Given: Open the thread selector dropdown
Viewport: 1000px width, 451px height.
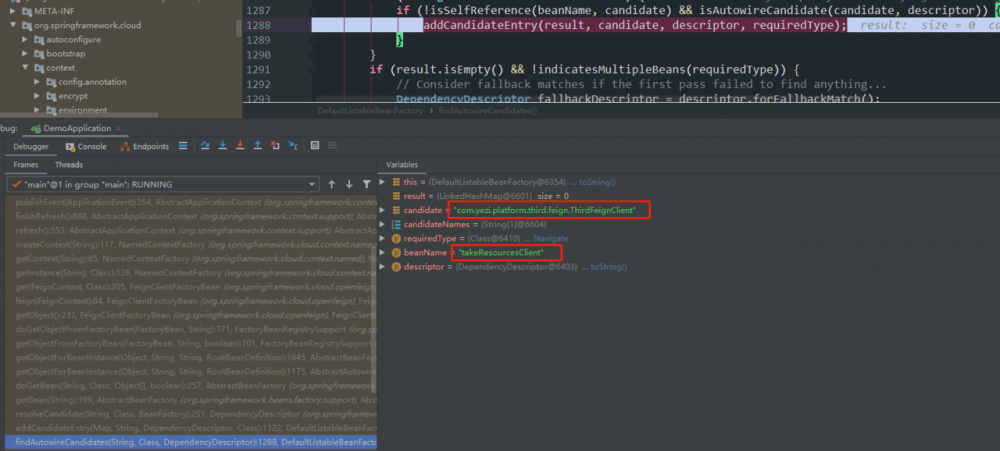Looking at the screenshot, I should (312, 184).
